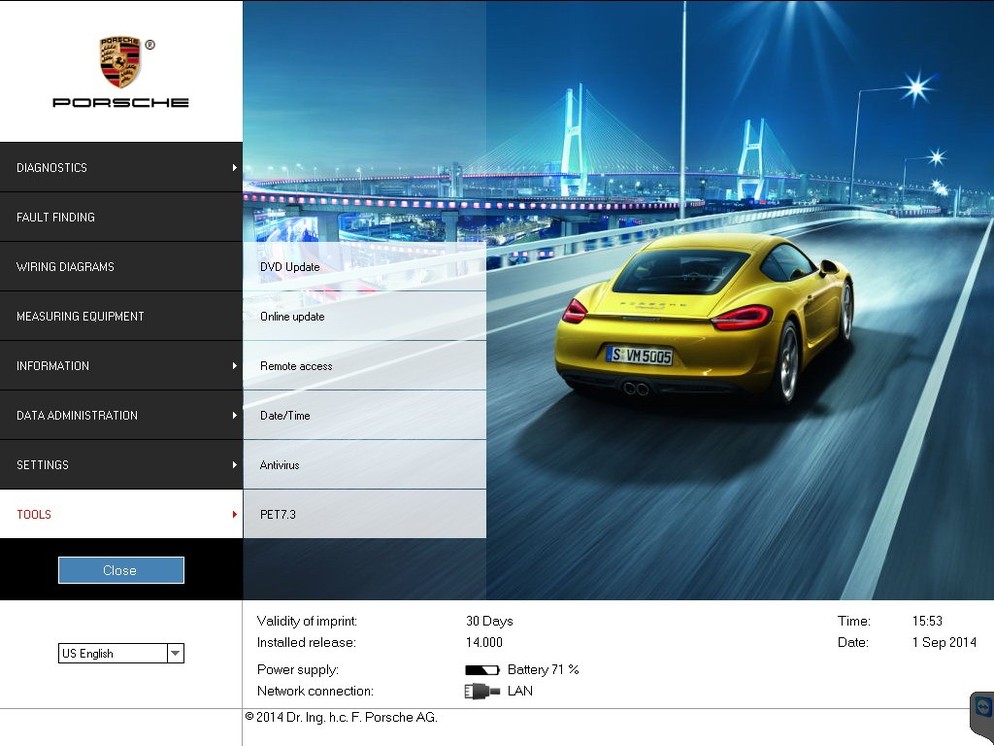Open the US English language dropdown
994x746 pixels.
tap(121, 653)
